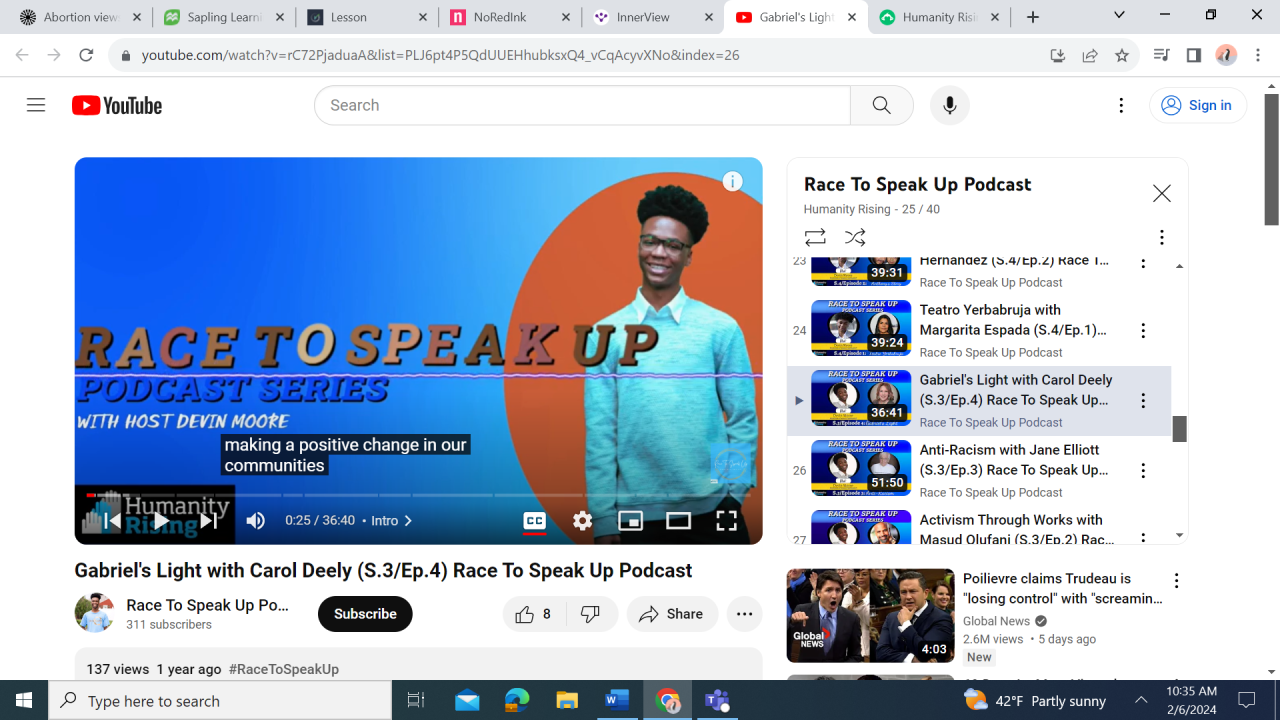Seek using the video progress bar
The height and width of the screenshot is (720, 1280).
point(418,495)
